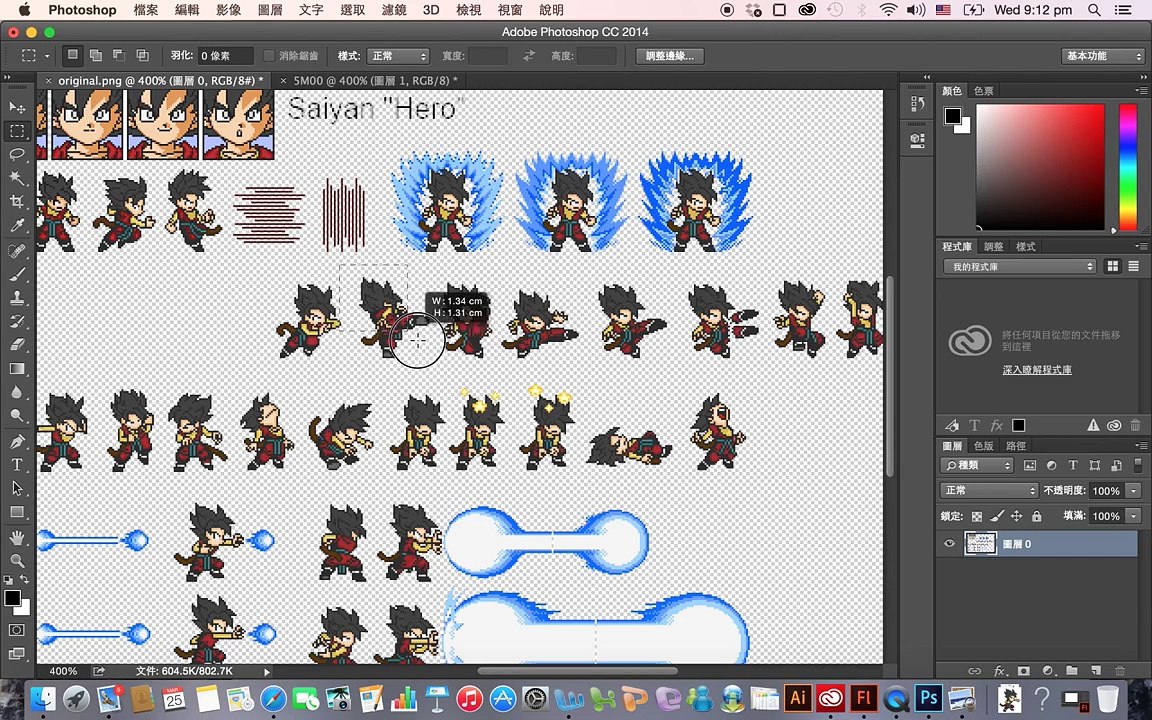The height and width of the screenshot is (720, 1152).
Task: Choose the Eyedropper tool
Action: click(x=17, y=226)
